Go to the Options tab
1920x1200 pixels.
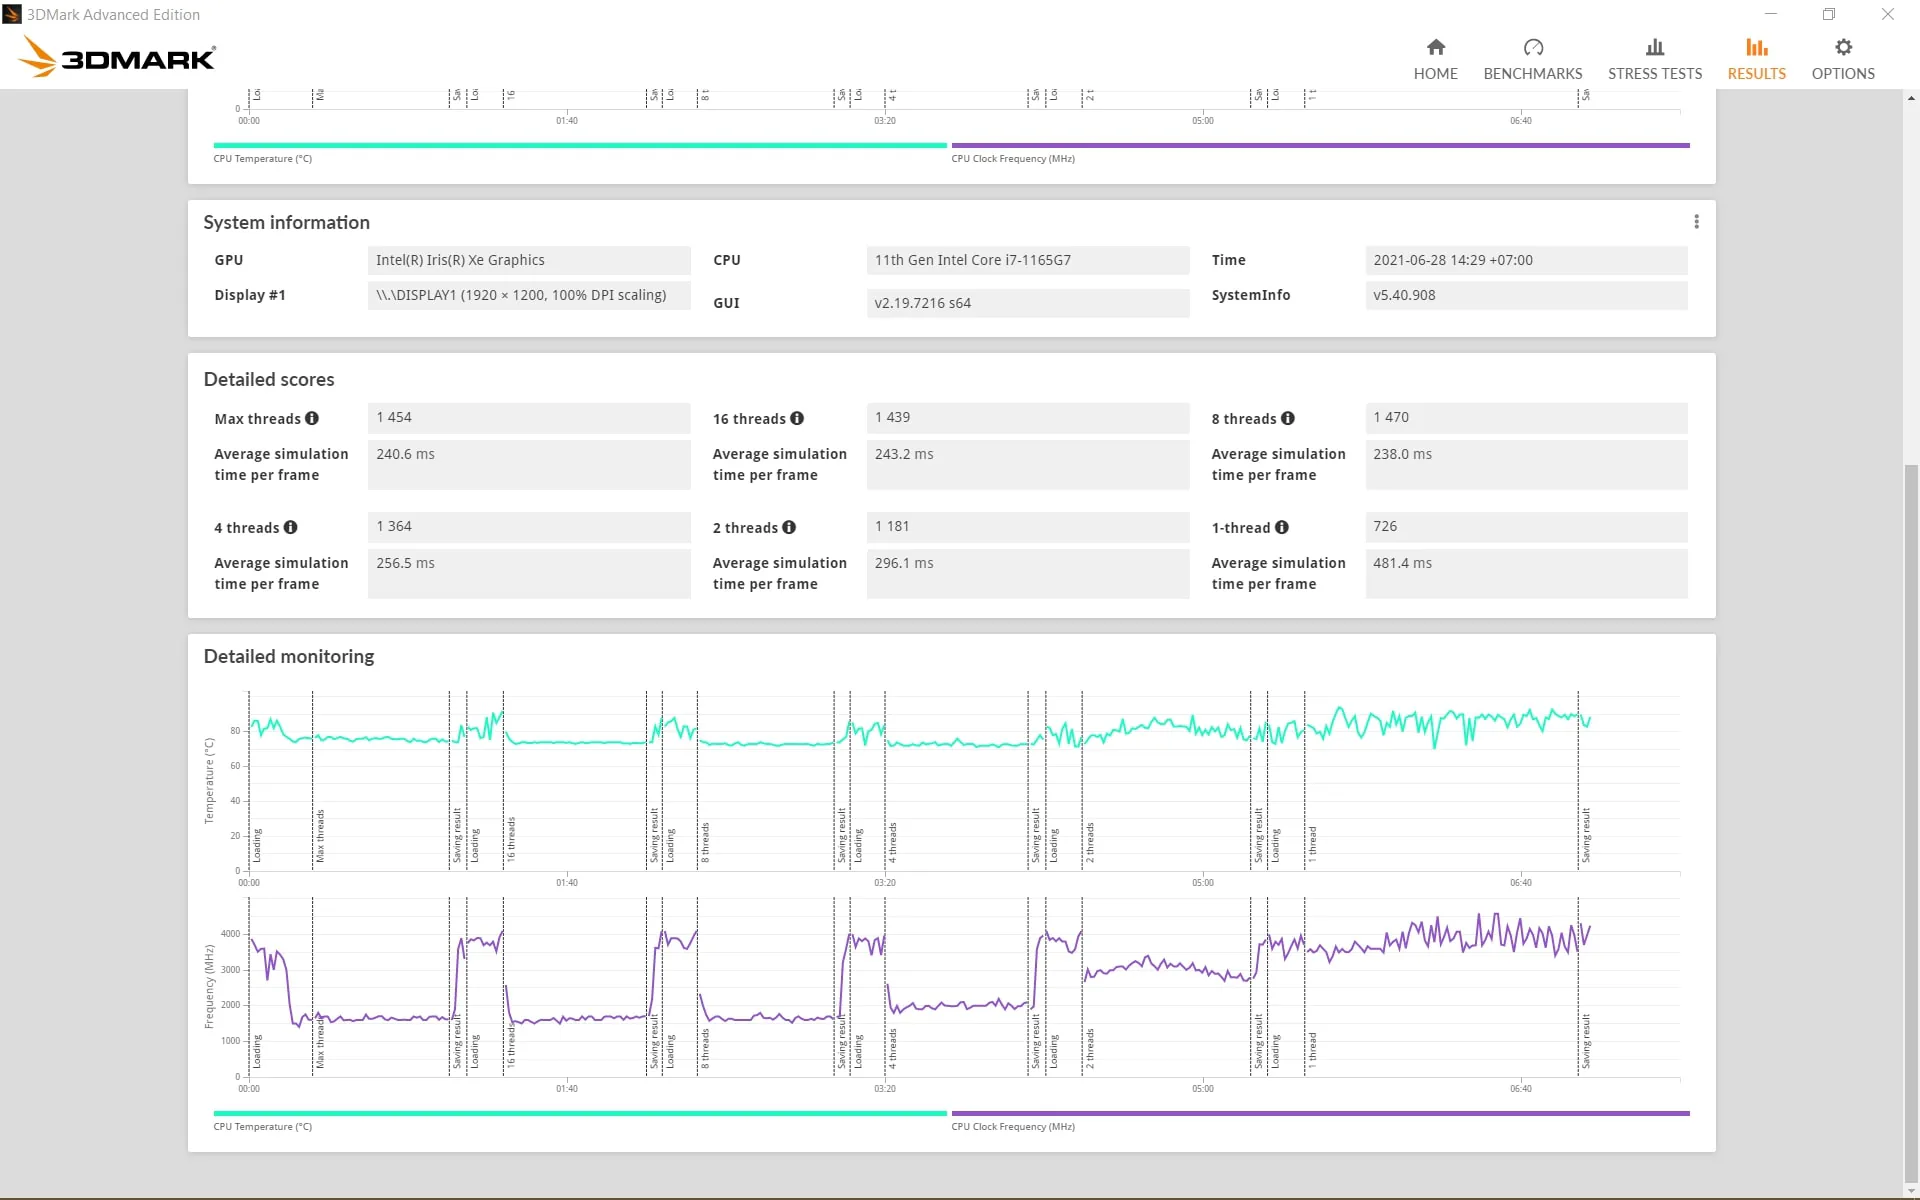click(1842, 59)
